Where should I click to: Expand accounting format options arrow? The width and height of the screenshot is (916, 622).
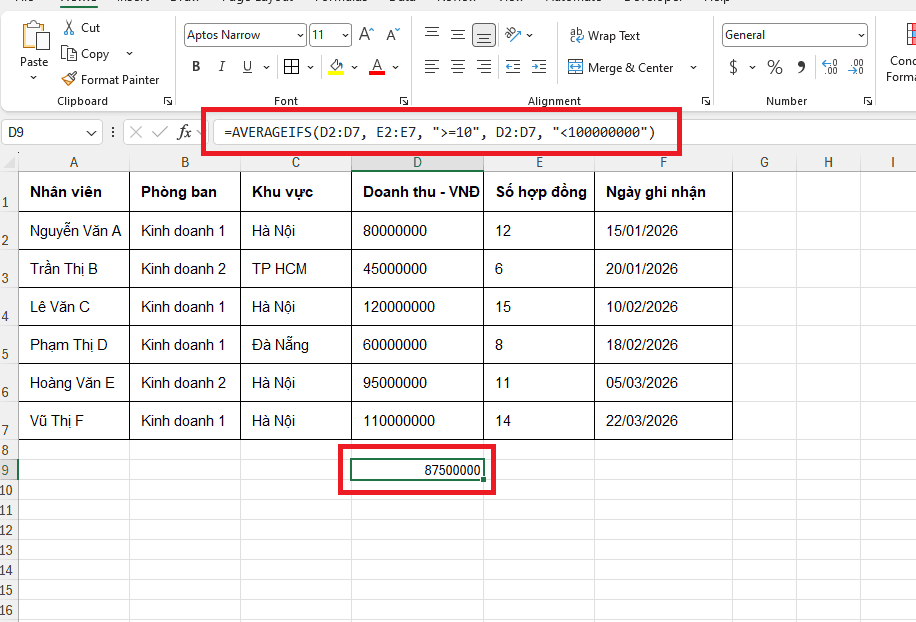click(x=752, y=67)
